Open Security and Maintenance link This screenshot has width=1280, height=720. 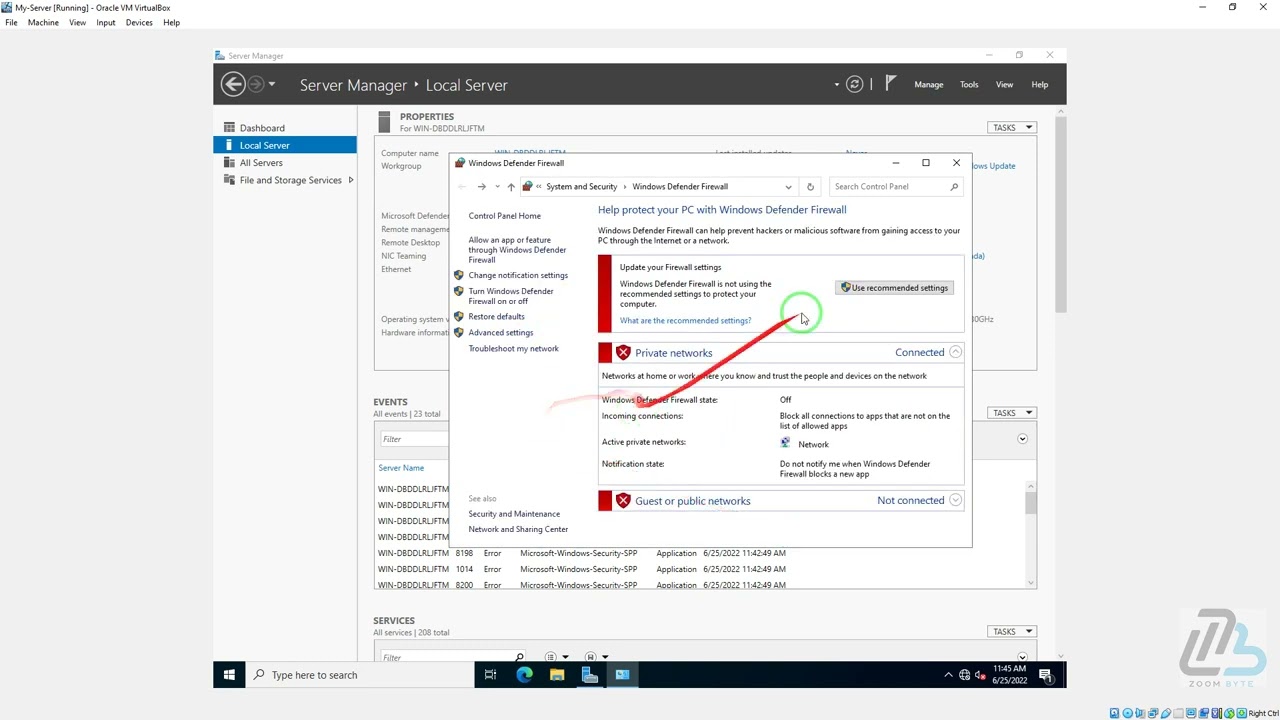514,514
